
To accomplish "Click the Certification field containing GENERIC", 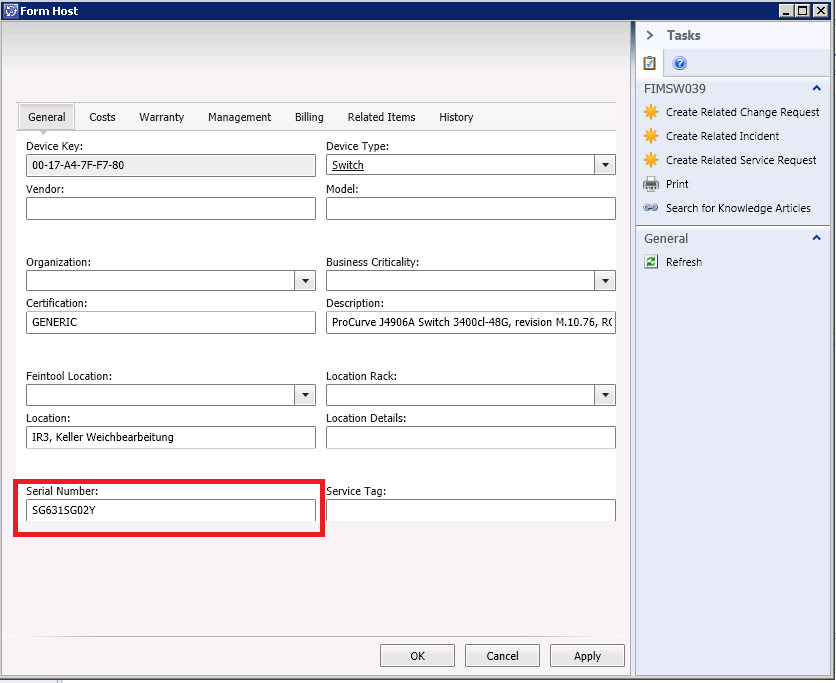I will coord(171,323).
